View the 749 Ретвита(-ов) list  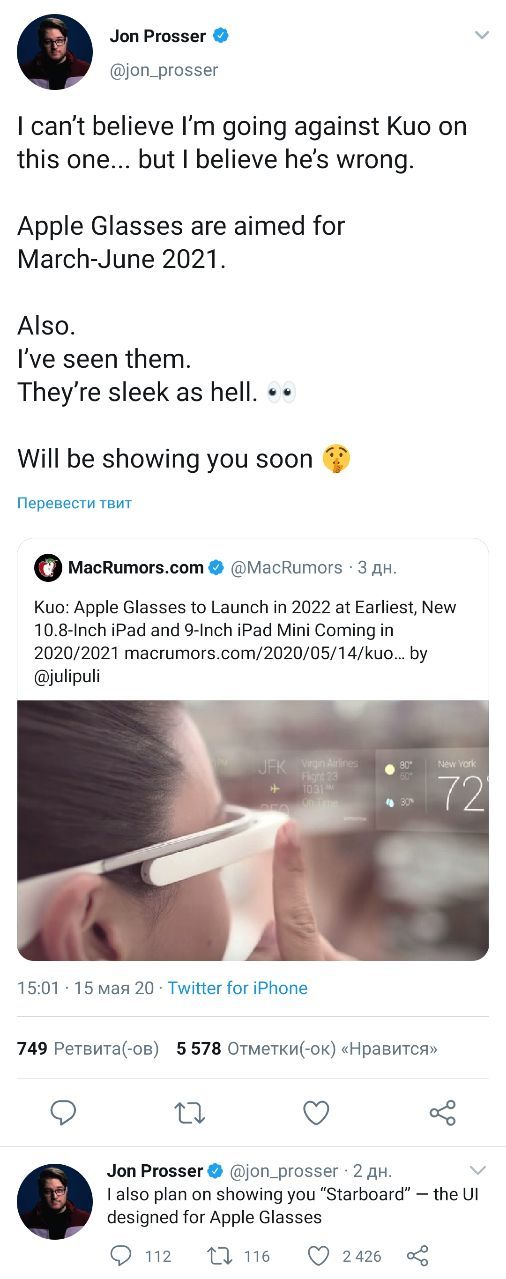88,1049
